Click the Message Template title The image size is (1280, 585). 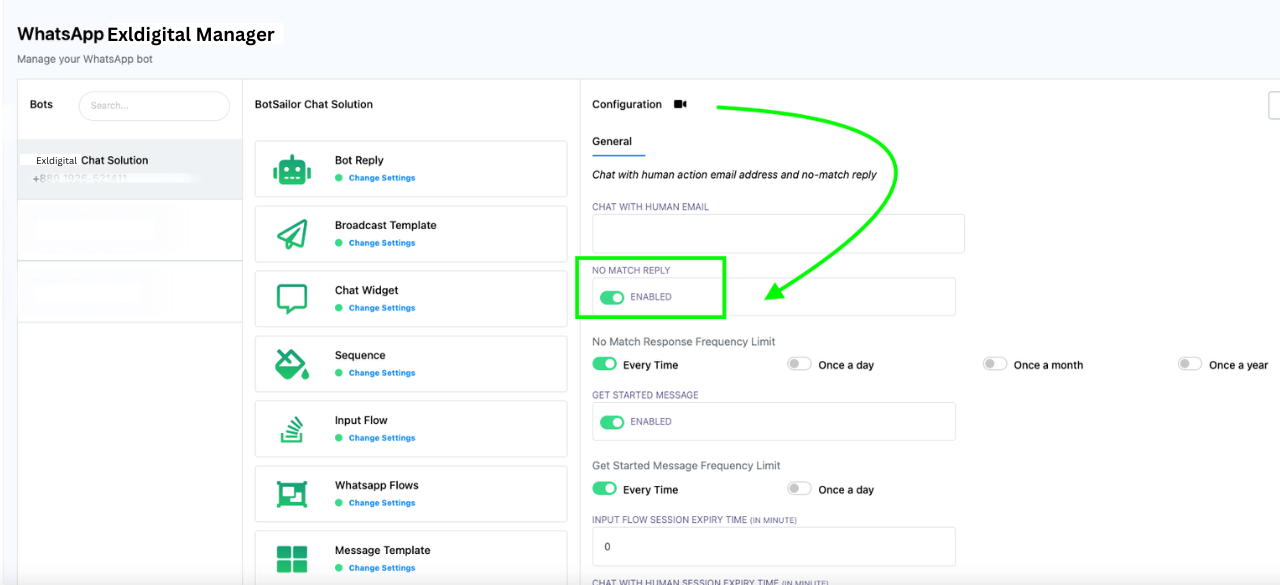(383, 550)
